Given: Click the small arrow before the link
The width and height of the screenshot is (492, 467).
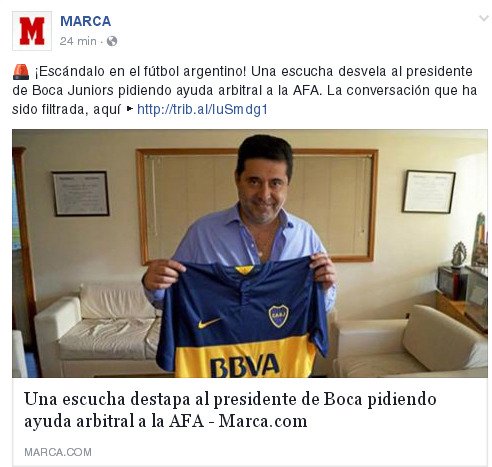Looking at the screenshot, I should coord(130,108).
